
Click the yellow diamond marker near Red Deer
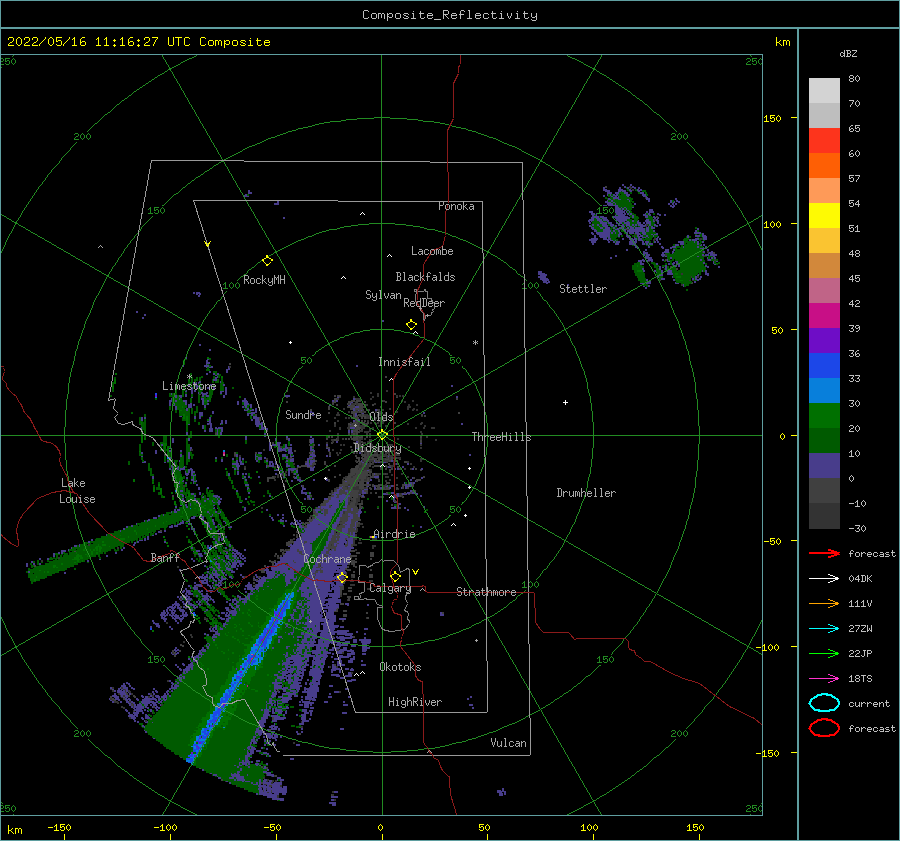[x=412, y=325]
